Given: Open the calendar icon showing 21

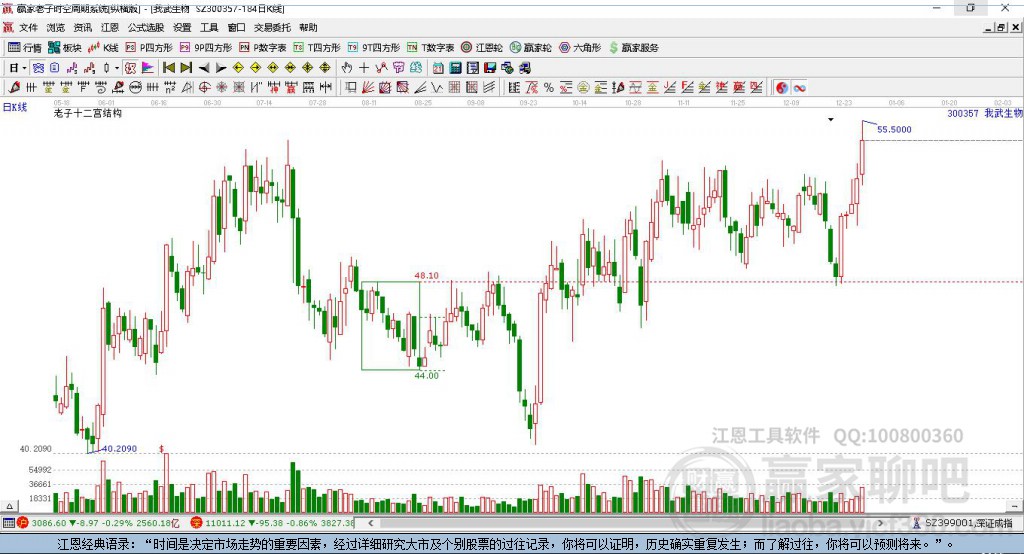Looking at the screenshot, I should click(438, 68).
